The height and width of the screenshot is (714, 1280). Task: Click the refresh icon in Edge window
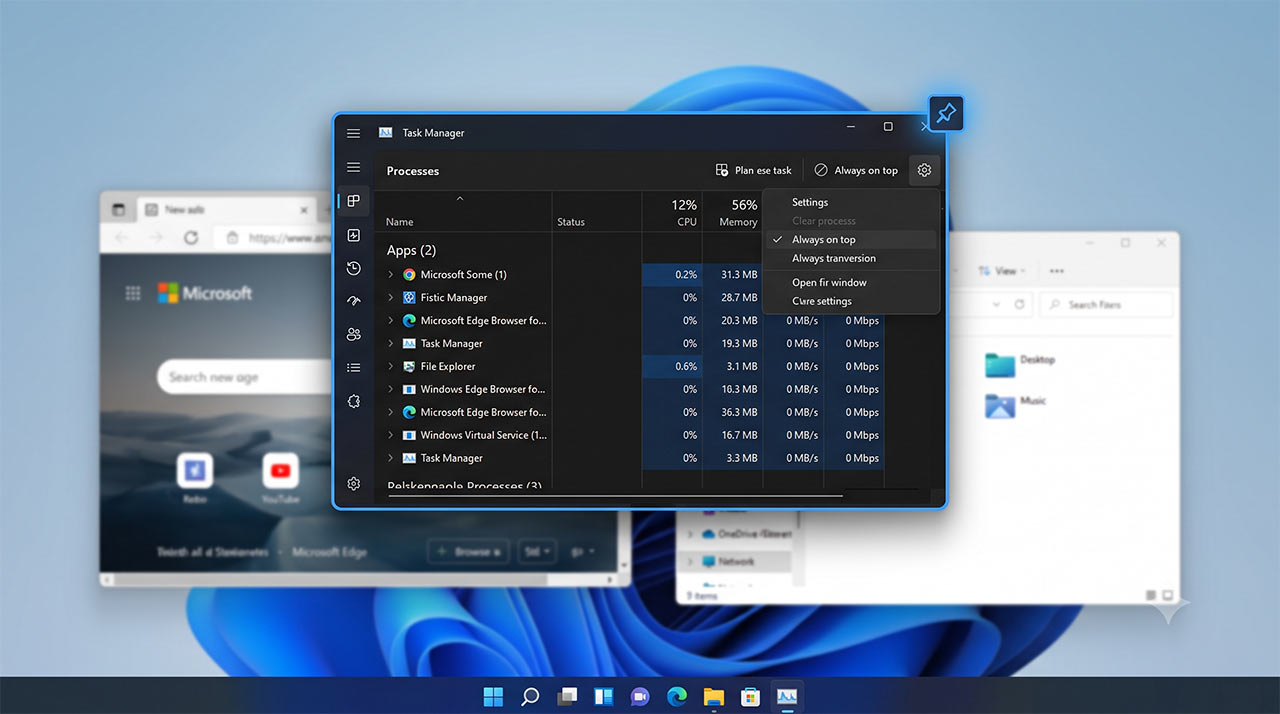tap(191, 238)
